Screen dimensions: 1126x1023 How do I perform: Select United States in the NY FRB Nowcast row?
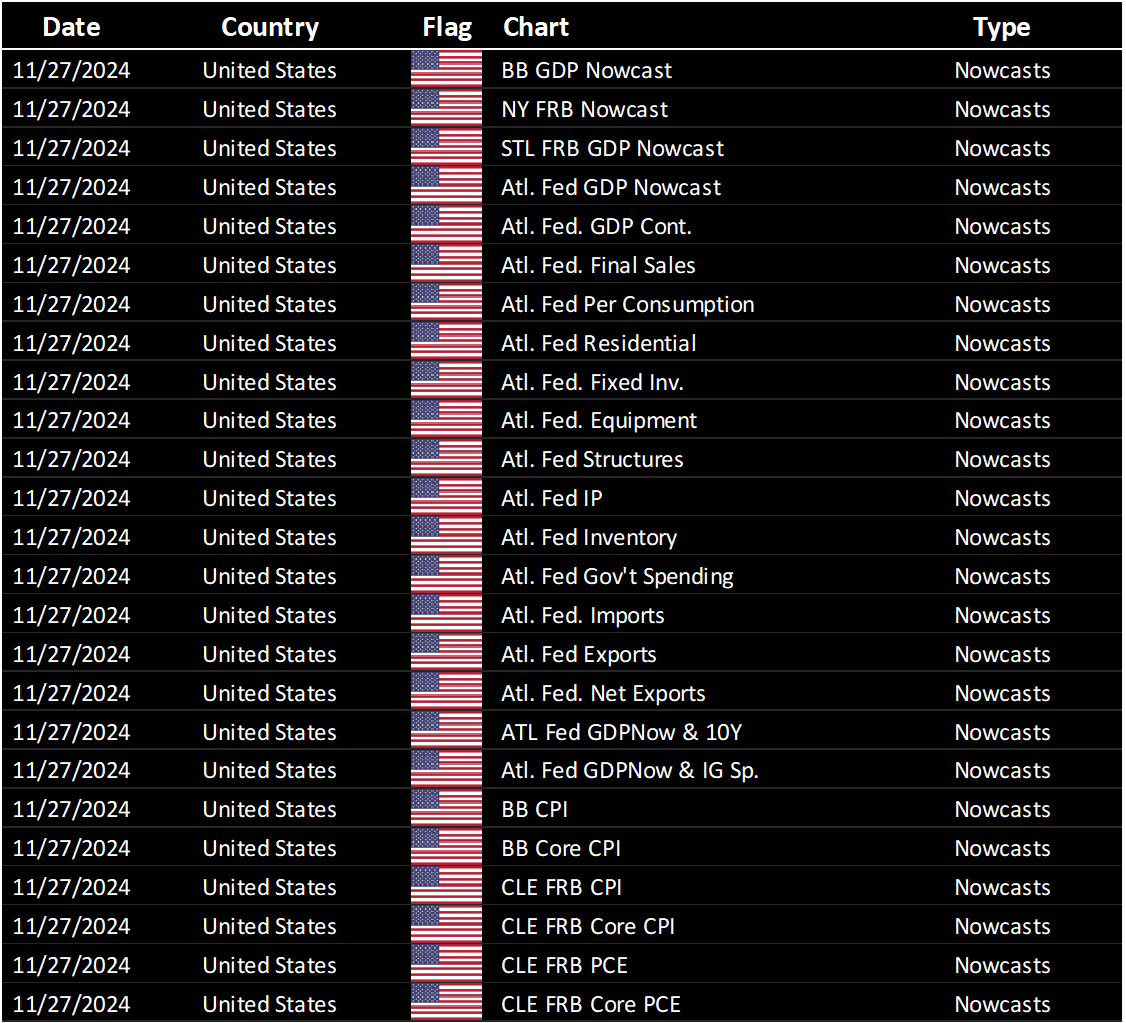click(x=269, y=108)
